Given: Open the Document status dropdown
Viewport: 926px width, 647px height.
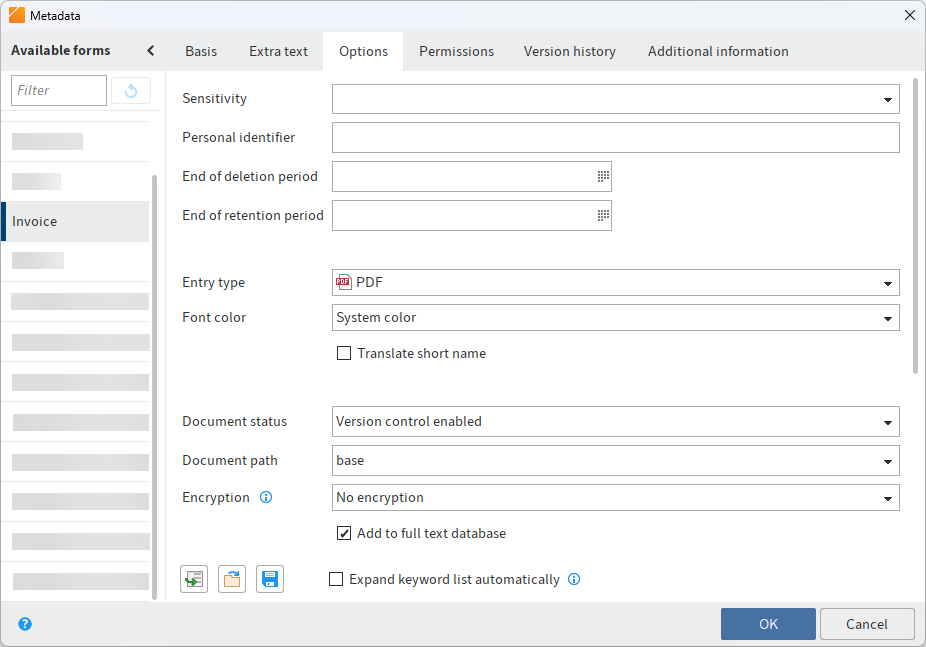Looking at the screenshot, I should tap(887, 421).
